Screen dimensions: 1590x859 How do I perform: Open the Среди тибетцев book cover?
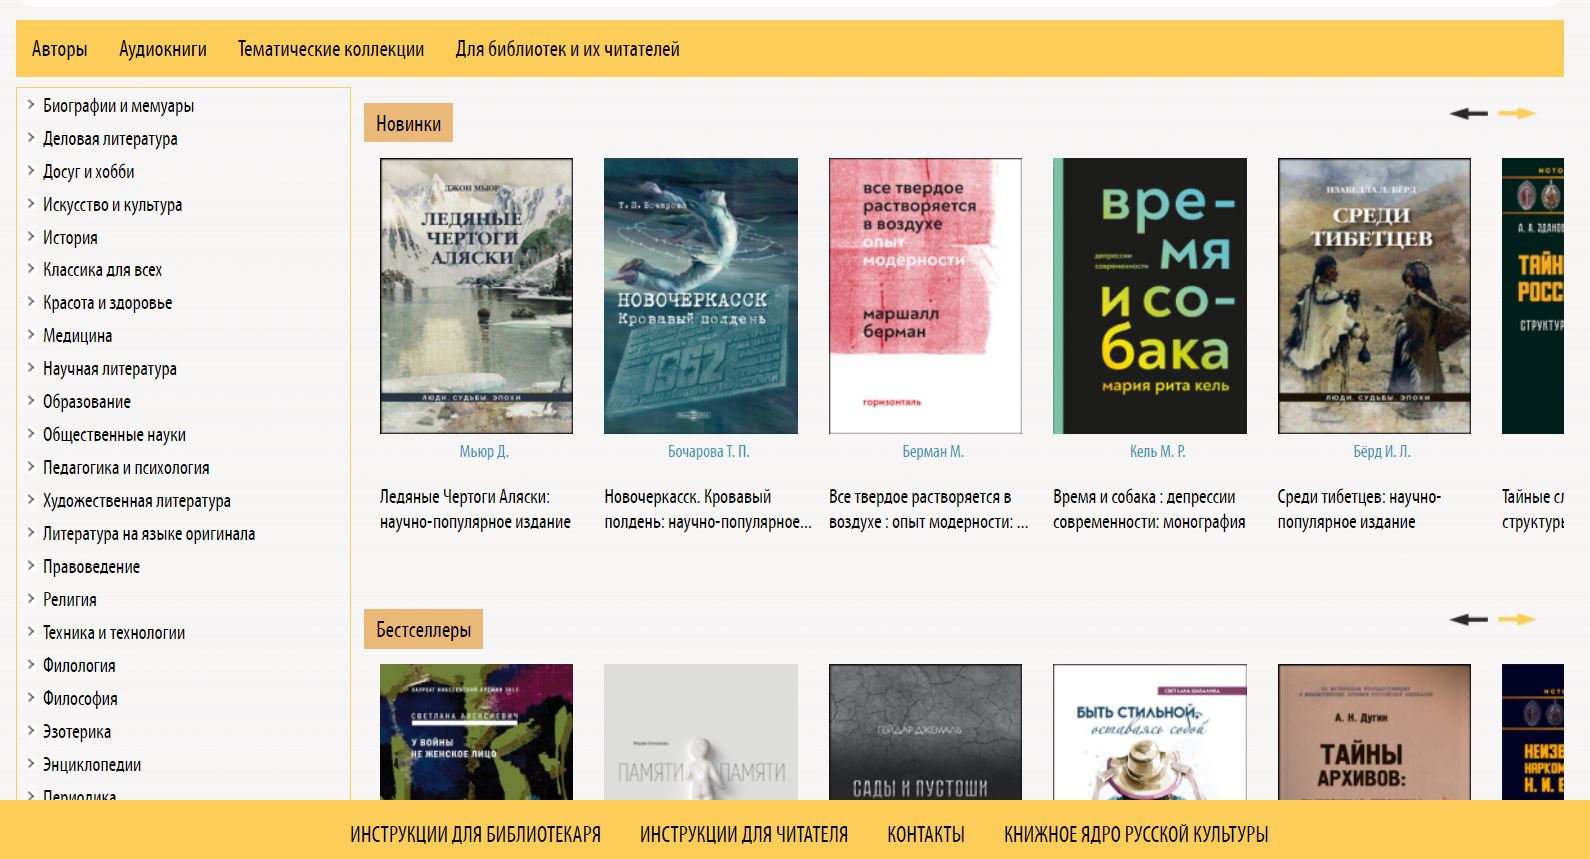point(1374,296)
